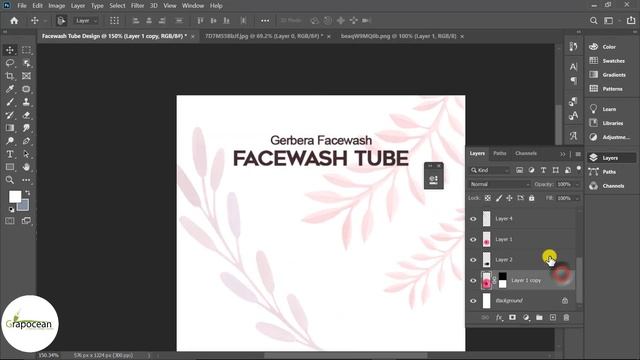Screen dimensions: 640x360
Task: Click the link layers icon
Action: point(485,318)
